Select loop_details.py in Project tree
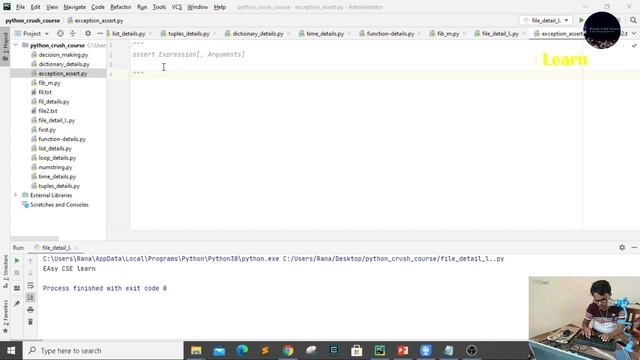Image resolution: width=640 pixels, height=360 pixels. pos(57,158)
